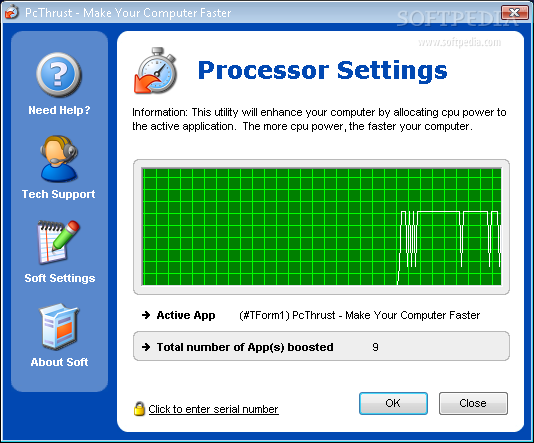Close the PcThrust window with the red X
Screen dimensions: 534x443
coord(514,13)
